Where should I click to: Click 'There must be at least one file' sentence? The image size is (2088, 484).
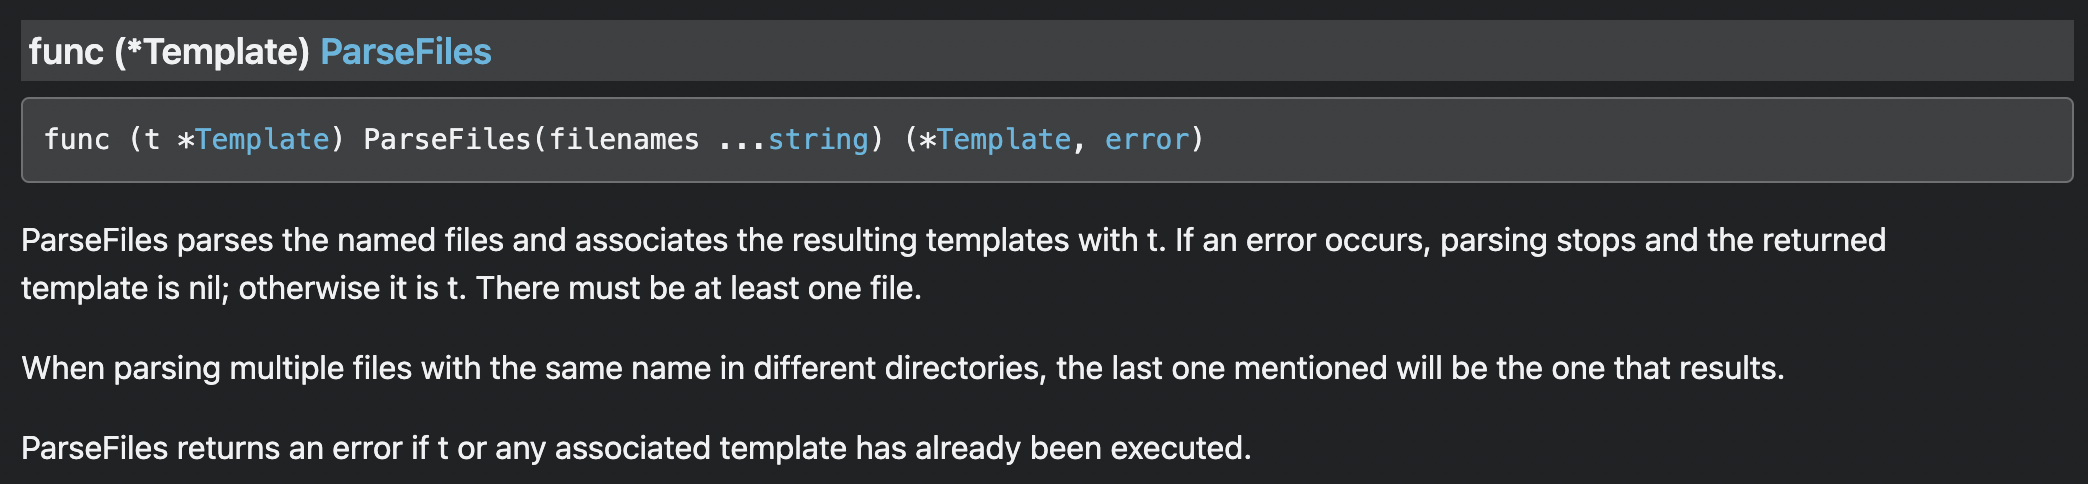(x=698, y=289)
